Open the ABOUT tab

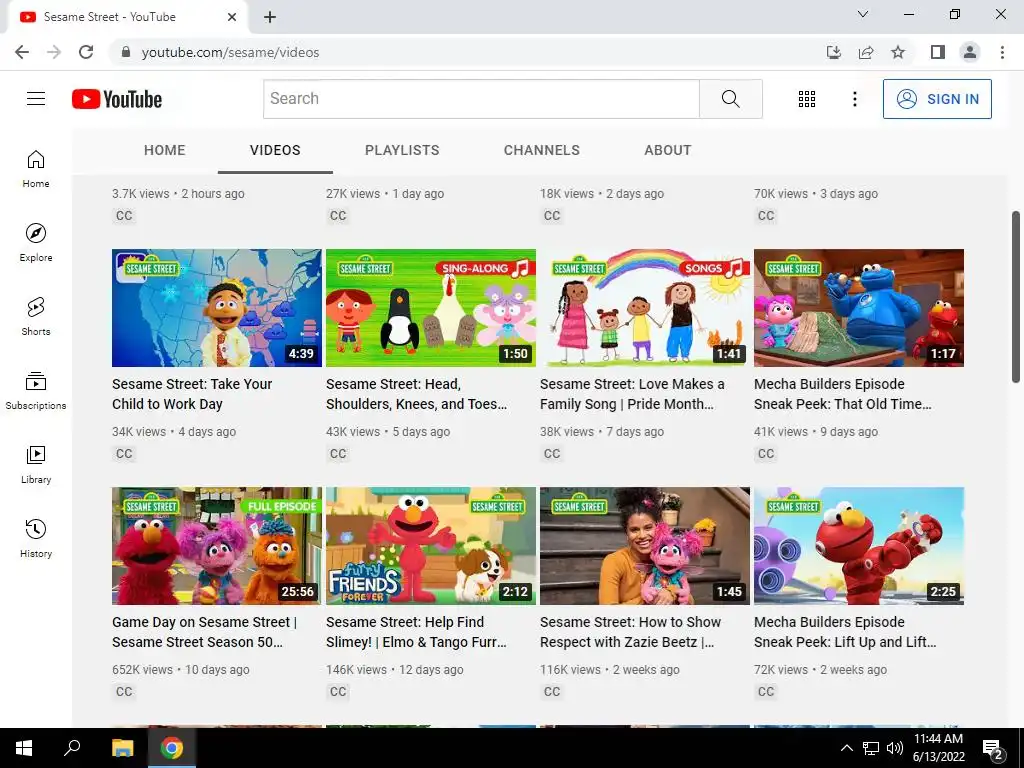[x=667, y=150]
